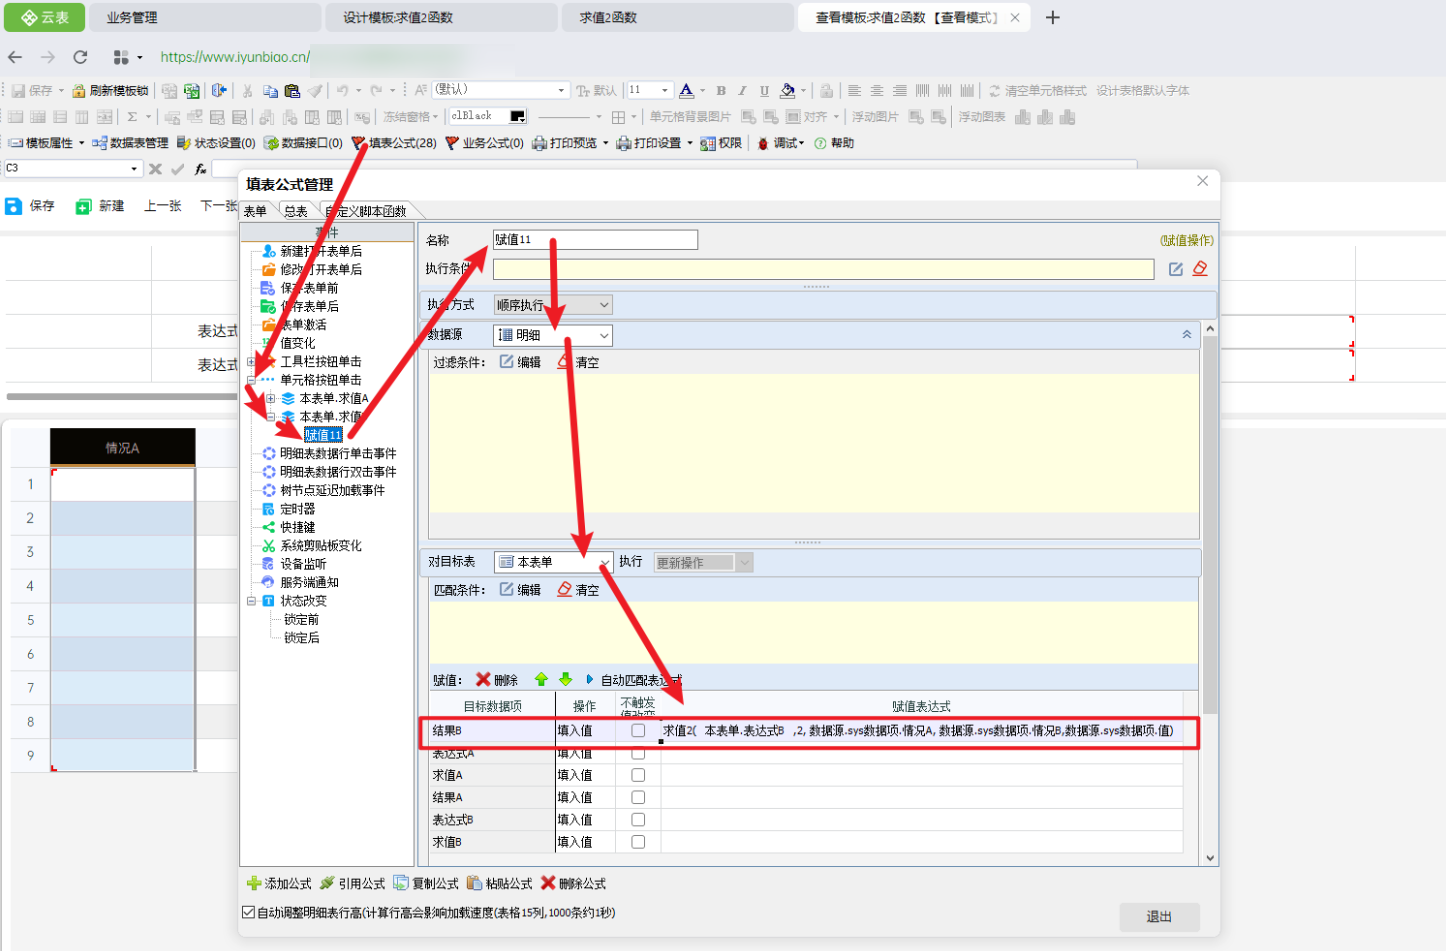Switch to the 业务管理 browser tab
Screen dimensions: 1446x951
click(x=204, y=17)
